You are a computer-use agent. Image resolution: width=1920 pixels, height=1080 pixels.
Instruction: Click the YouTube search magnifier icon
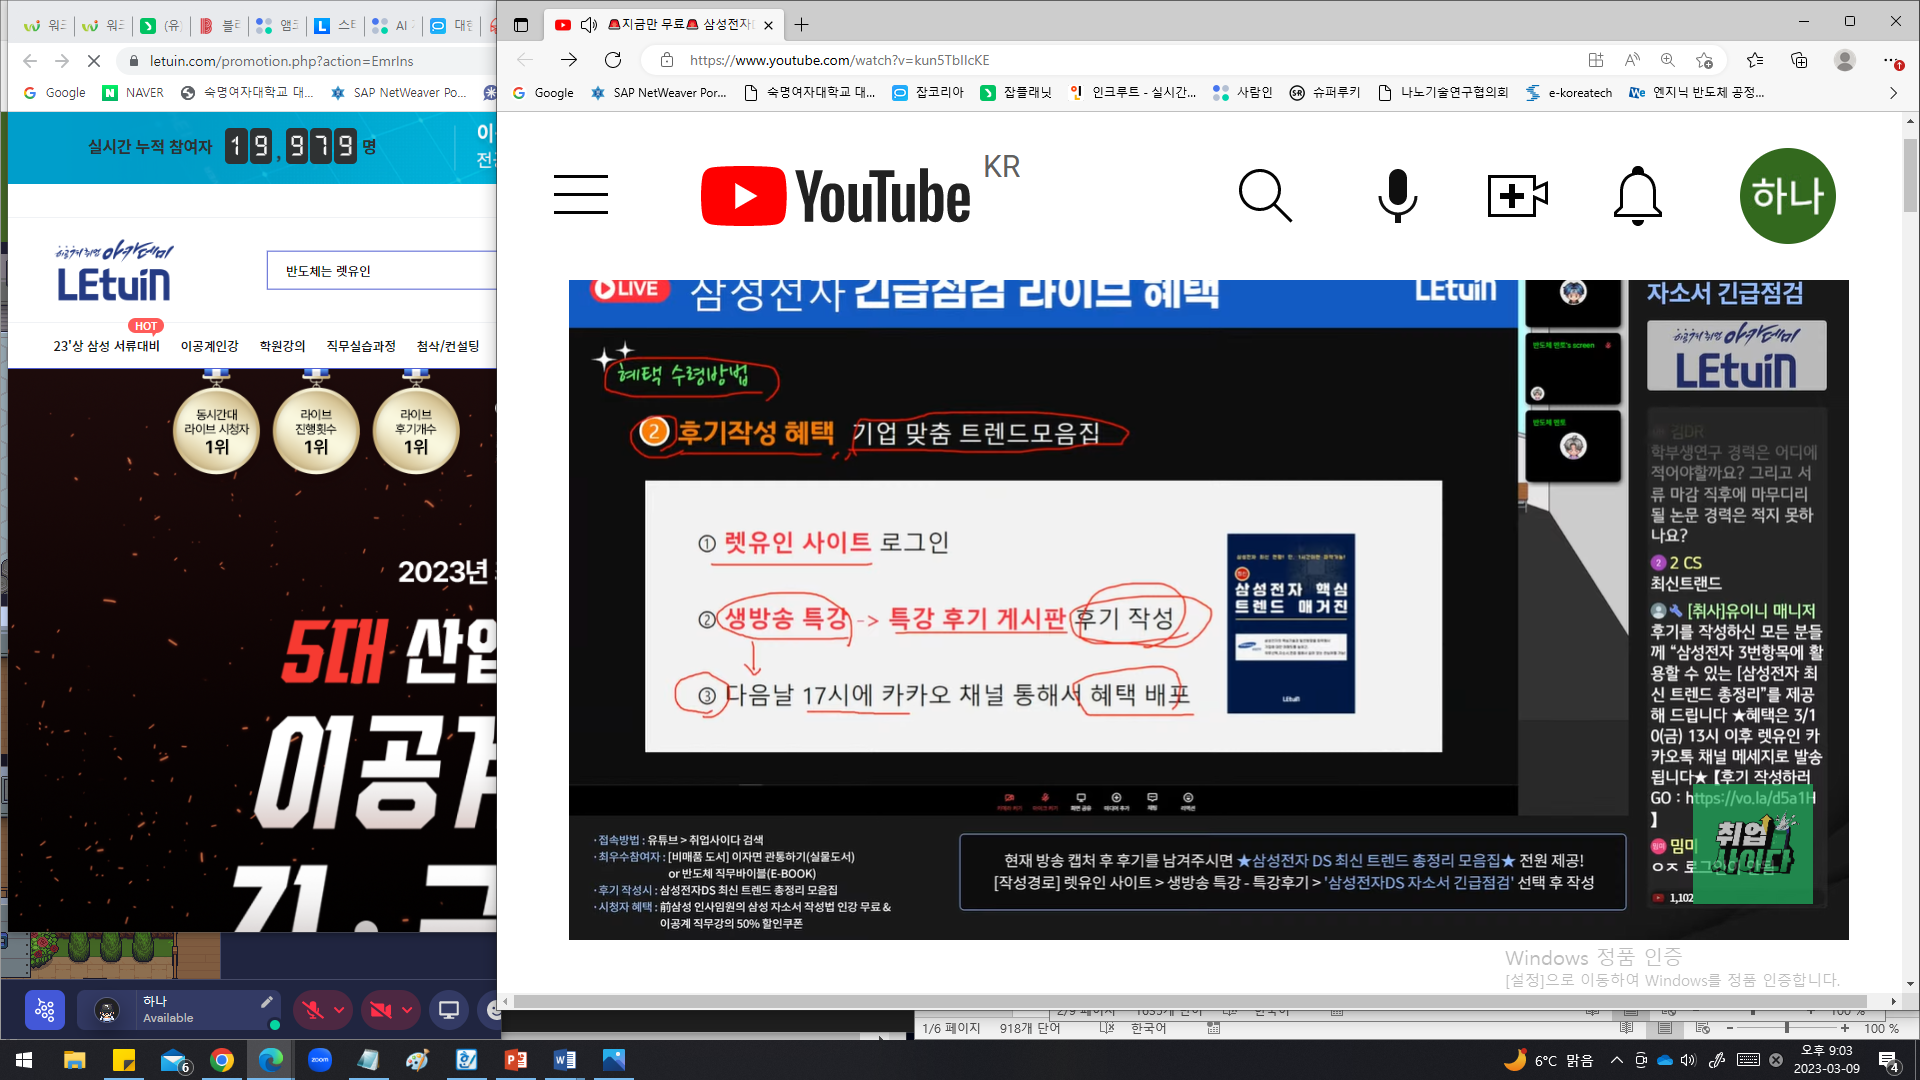pos(1265,195)
